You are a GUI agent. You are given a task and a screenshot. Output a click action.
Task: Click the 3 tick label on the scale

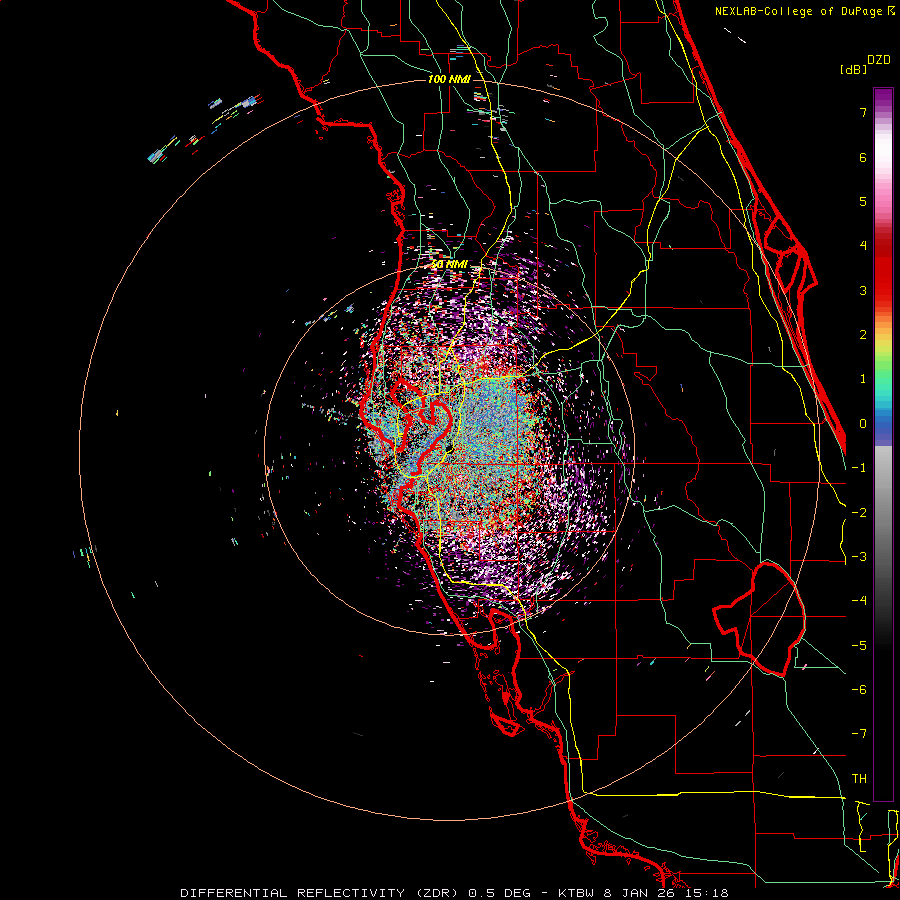pyautogui.click(x=863, y=290)
